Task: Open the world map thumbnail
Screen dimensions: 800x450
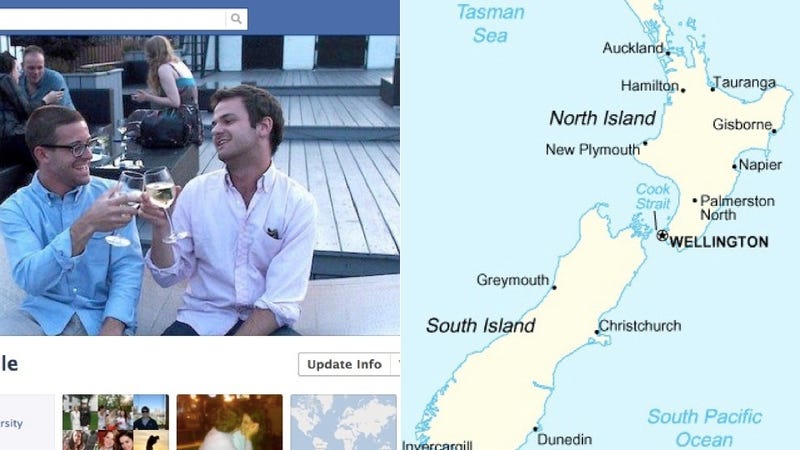Action: click(343, 422)
